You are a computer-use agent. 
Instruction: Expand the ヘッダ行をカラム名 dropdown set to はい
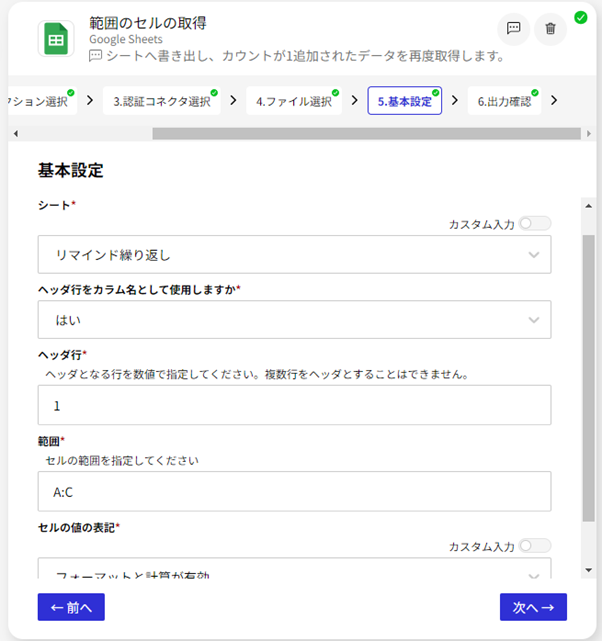pos(294,320)
